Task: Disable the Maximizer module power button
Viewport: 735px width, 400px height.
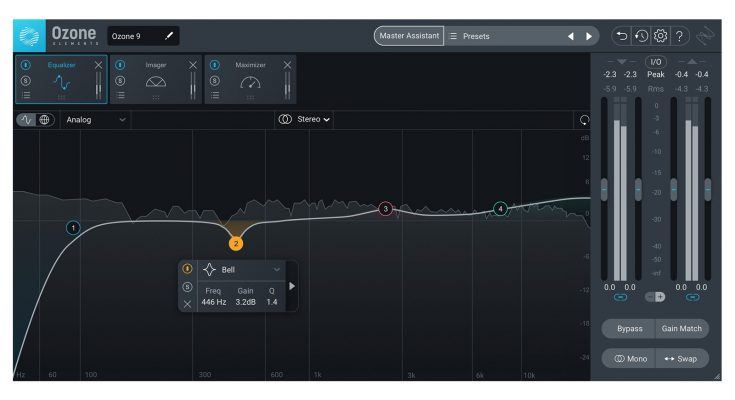Action: [215, 65]
